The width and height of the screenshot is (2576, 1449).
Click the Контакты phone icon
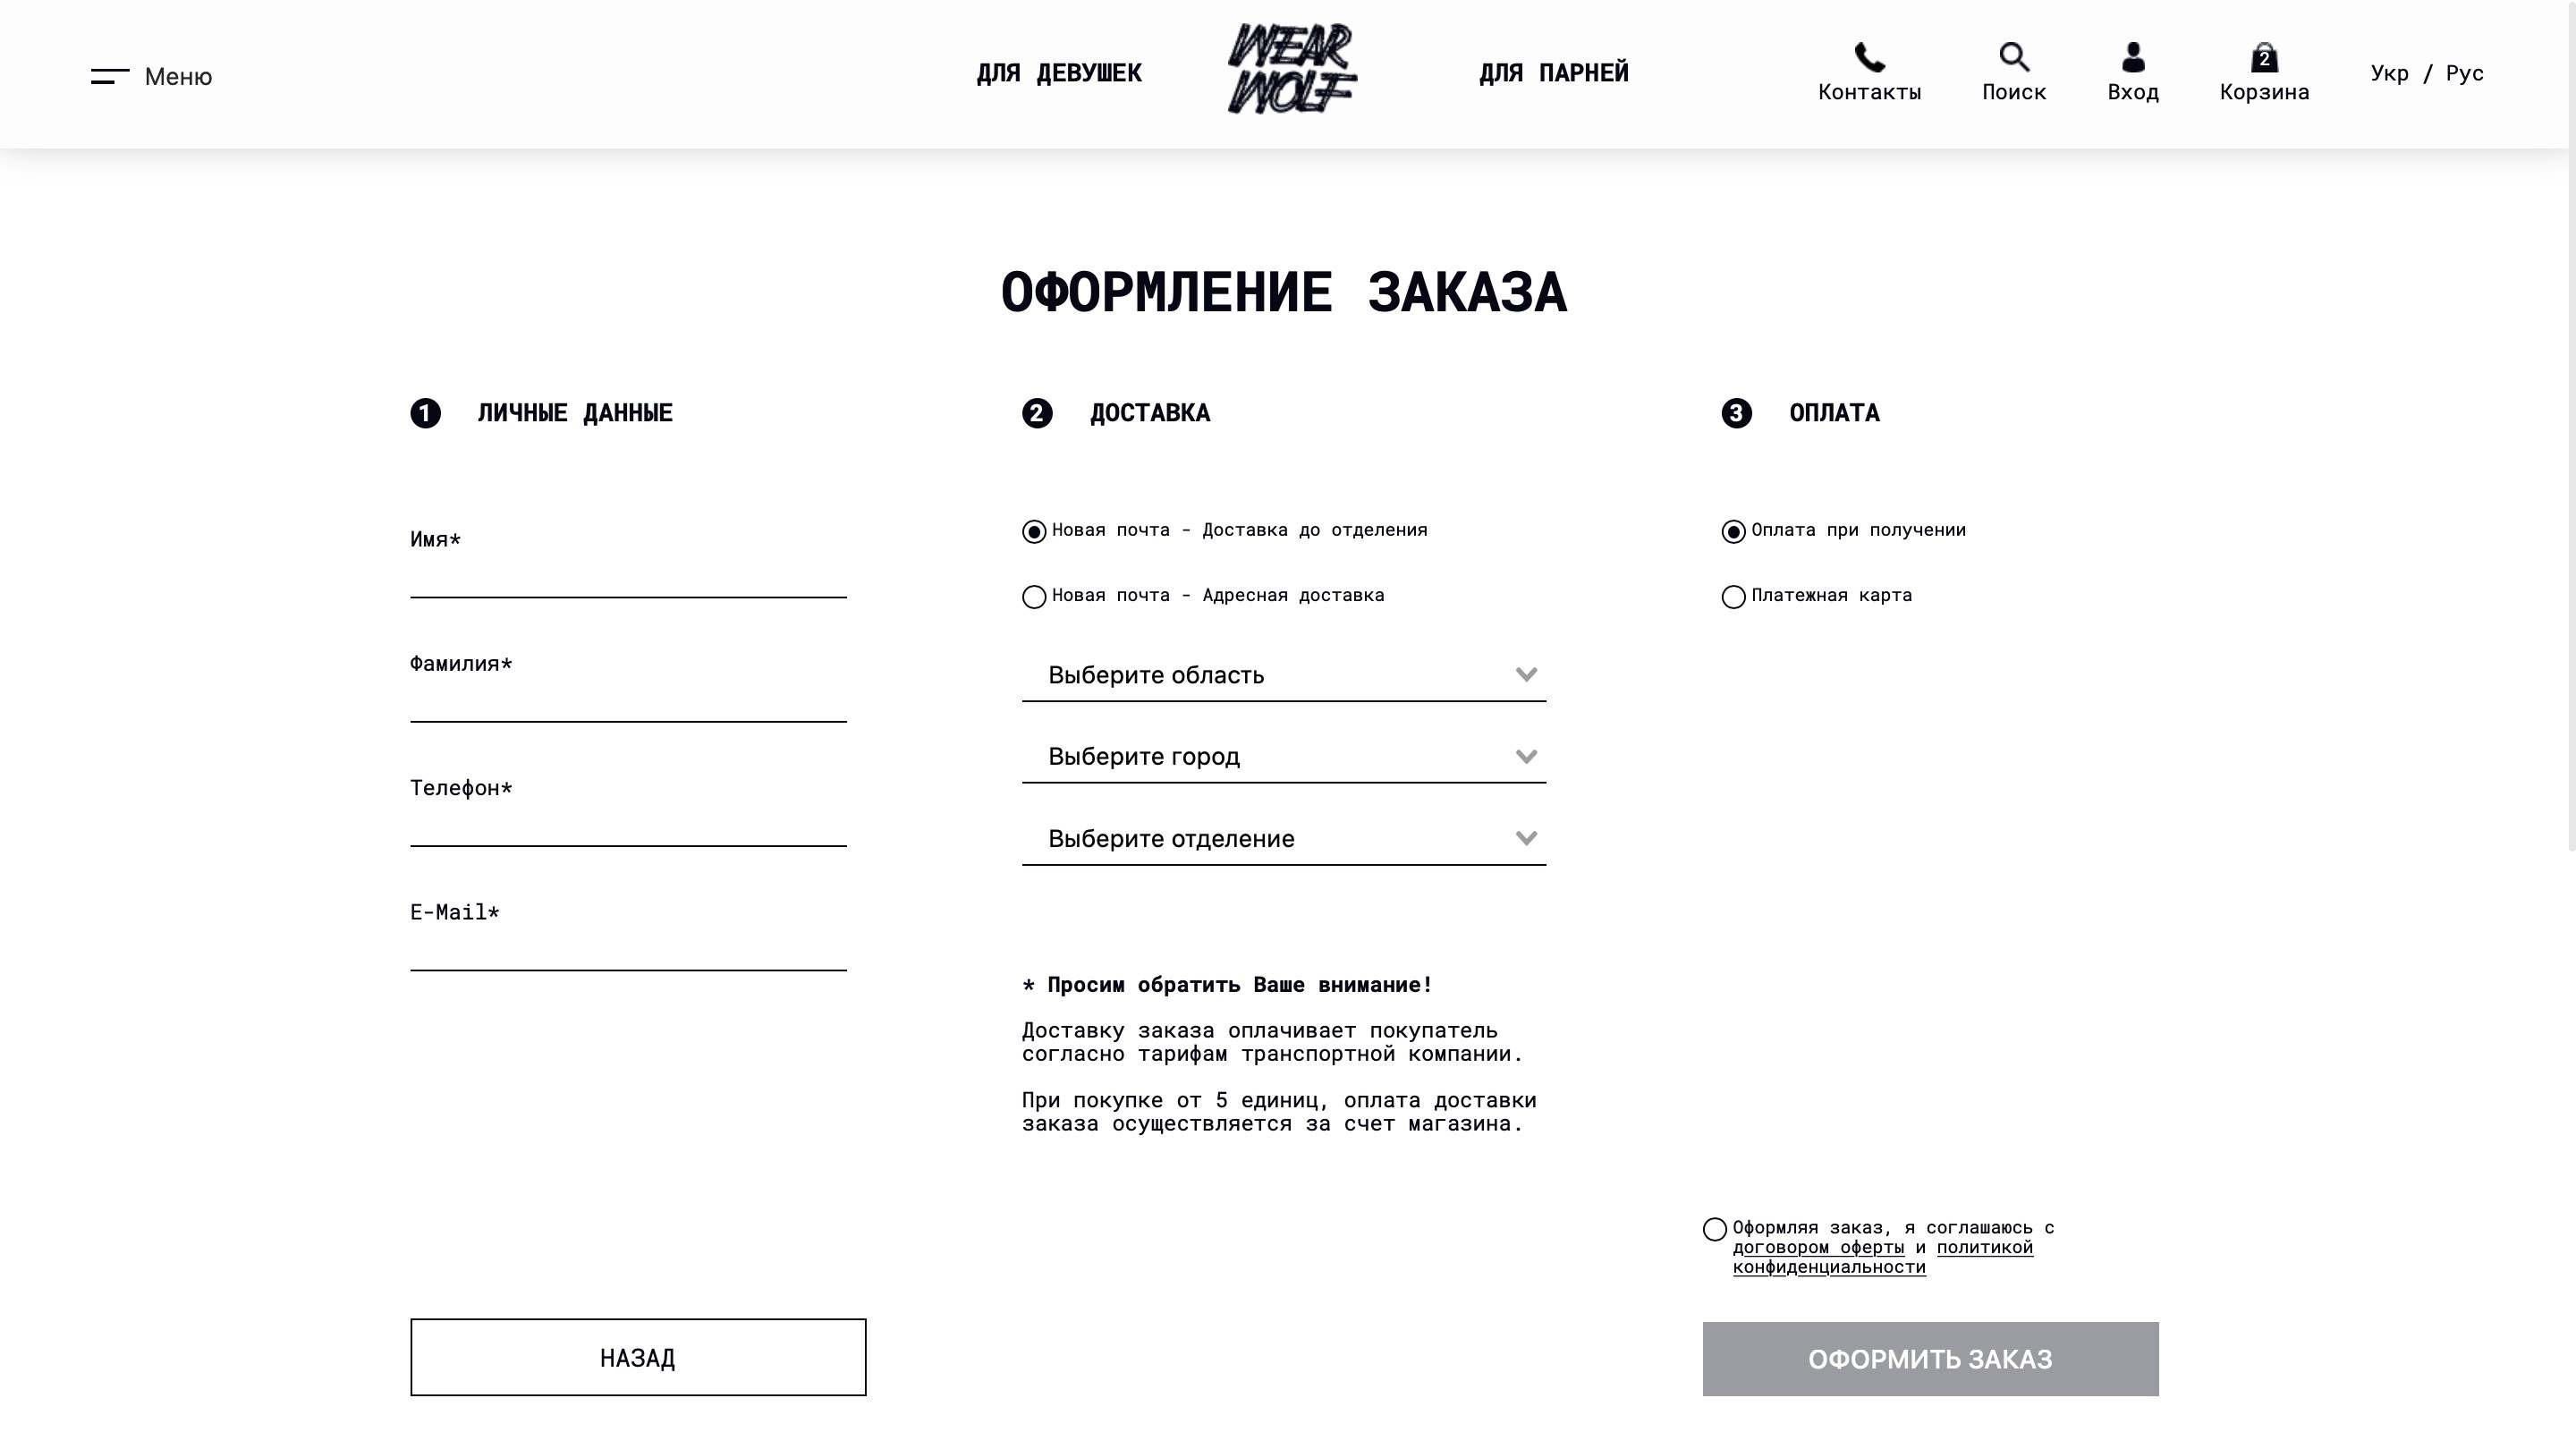click(1869, 57)
